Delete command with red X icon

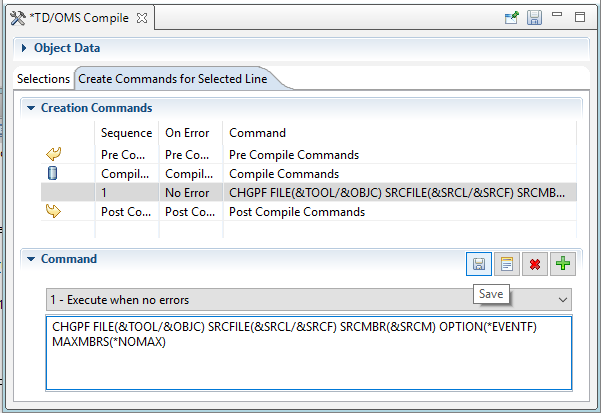(535, 264)
